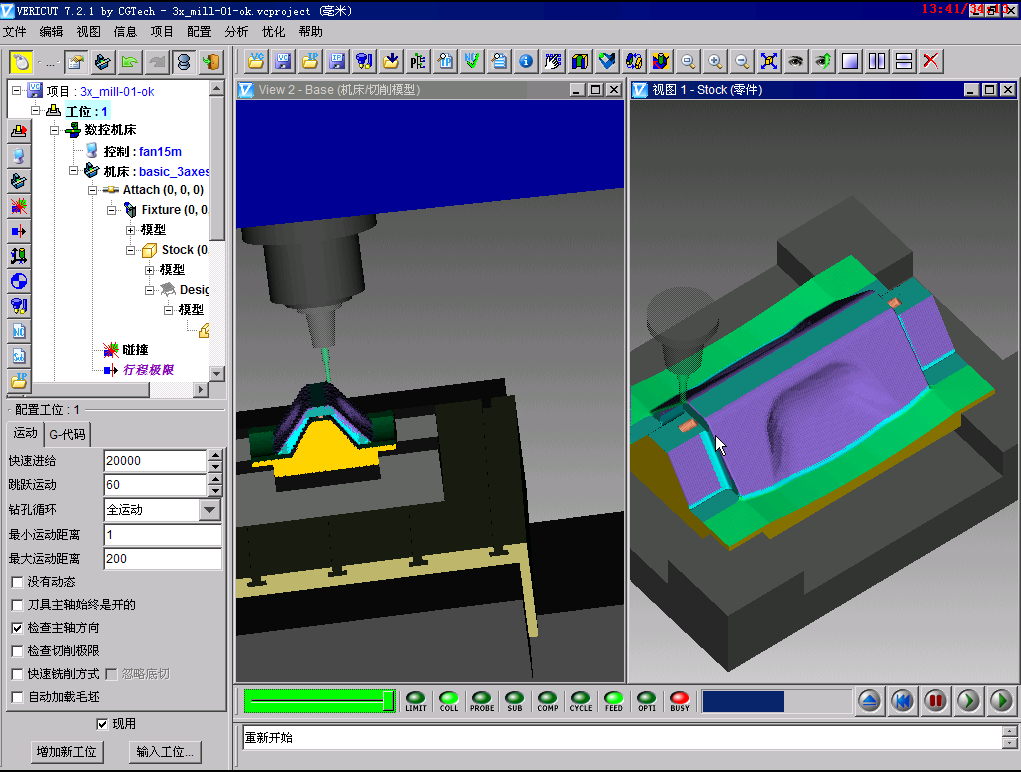The width and height of the screenshot is (1021, 772).
Task: Collapse the Fixture tree node
Action: coord(111,210)
